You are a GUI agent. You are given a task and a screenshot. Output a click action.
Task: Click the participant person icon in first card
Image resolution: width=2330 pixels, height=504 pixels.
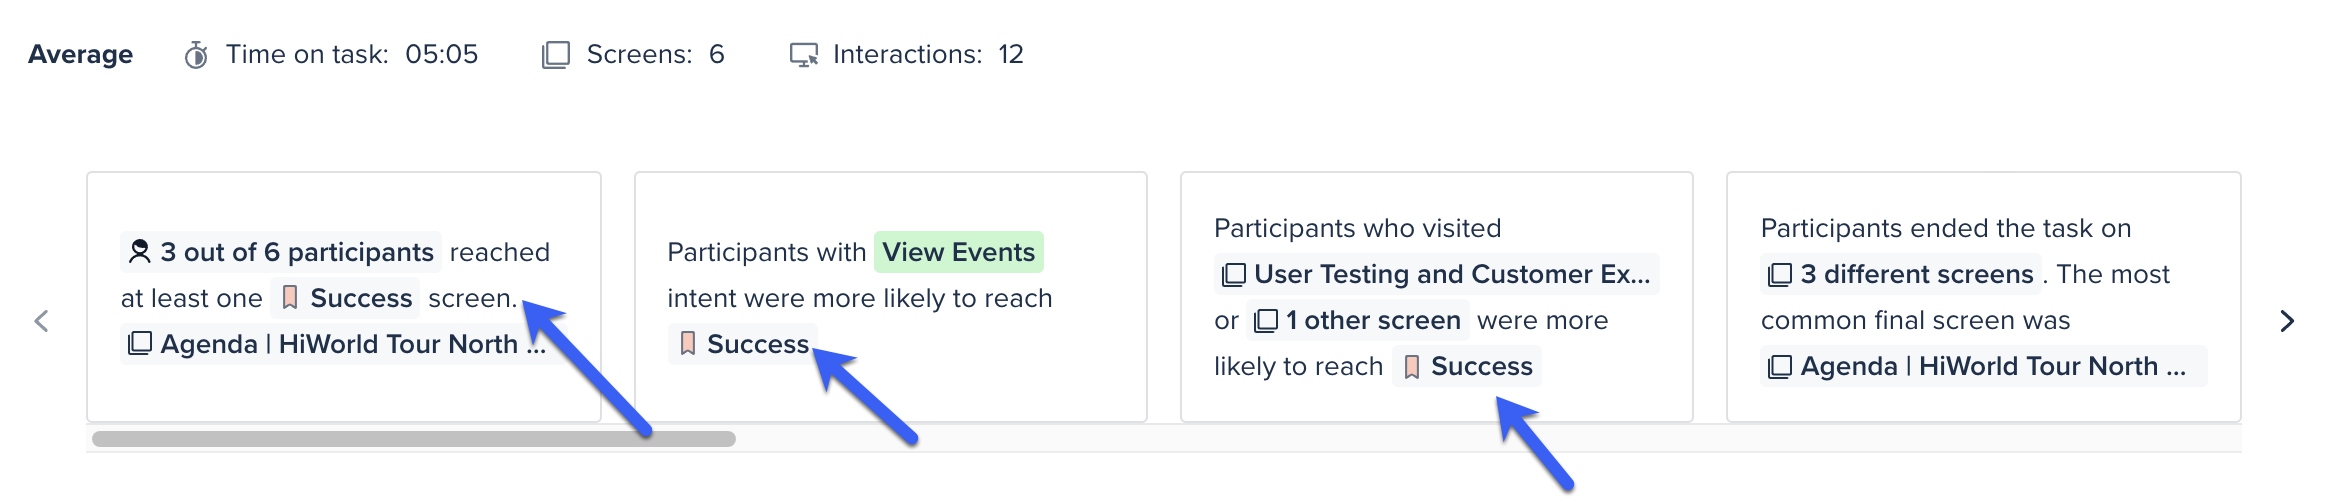140,252
